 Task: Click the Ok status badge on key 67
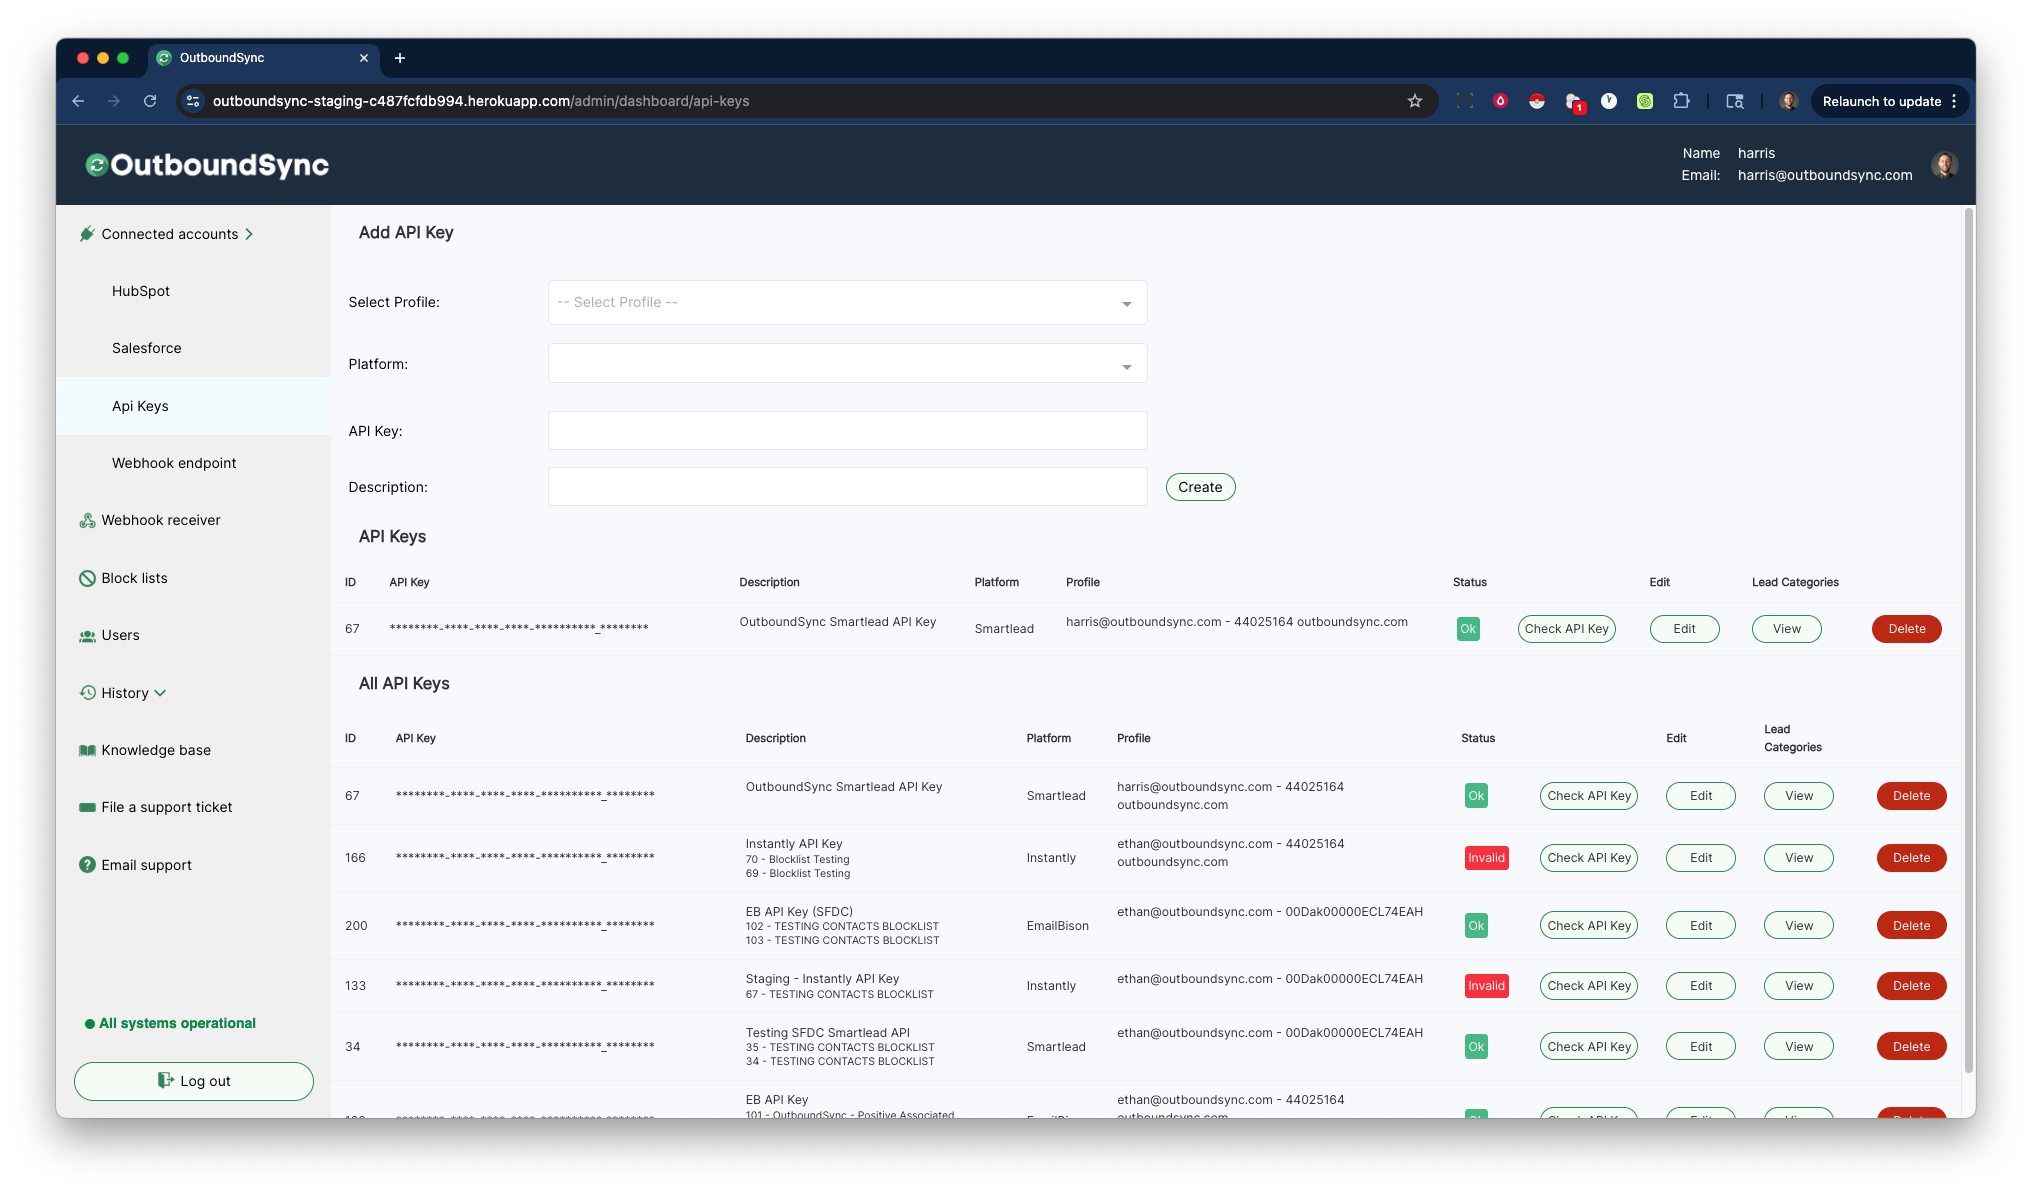[1468, 629]
